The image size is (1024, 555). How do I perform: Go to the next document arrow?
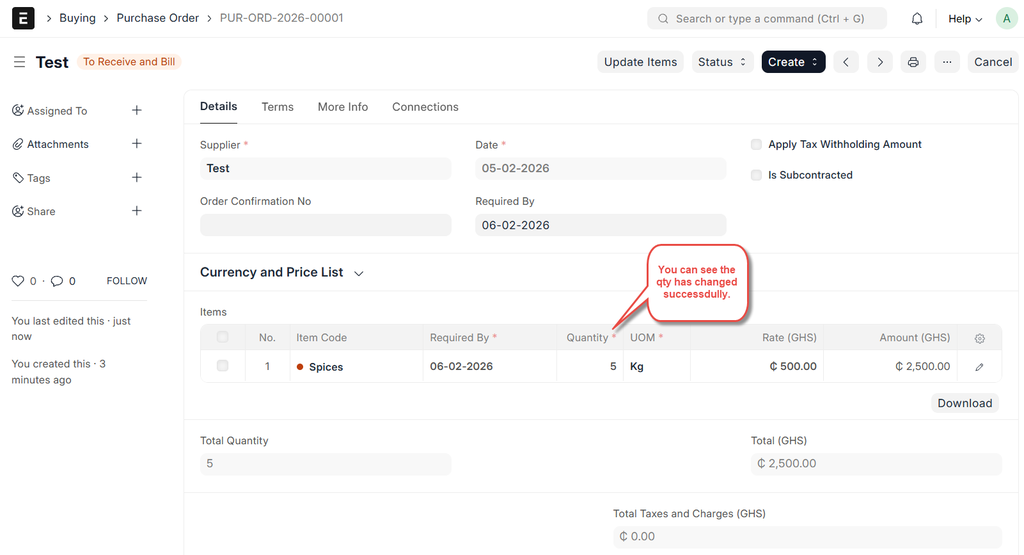(x=879, y=62)
